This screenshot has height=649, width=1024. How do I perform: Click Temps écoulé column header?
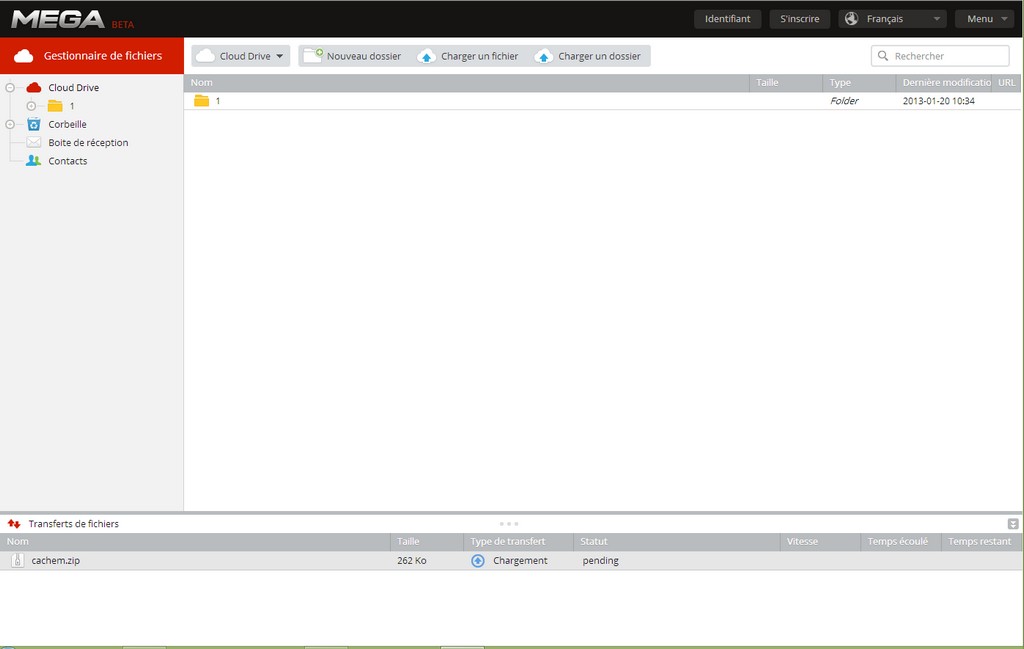click(x=901, y=541)
